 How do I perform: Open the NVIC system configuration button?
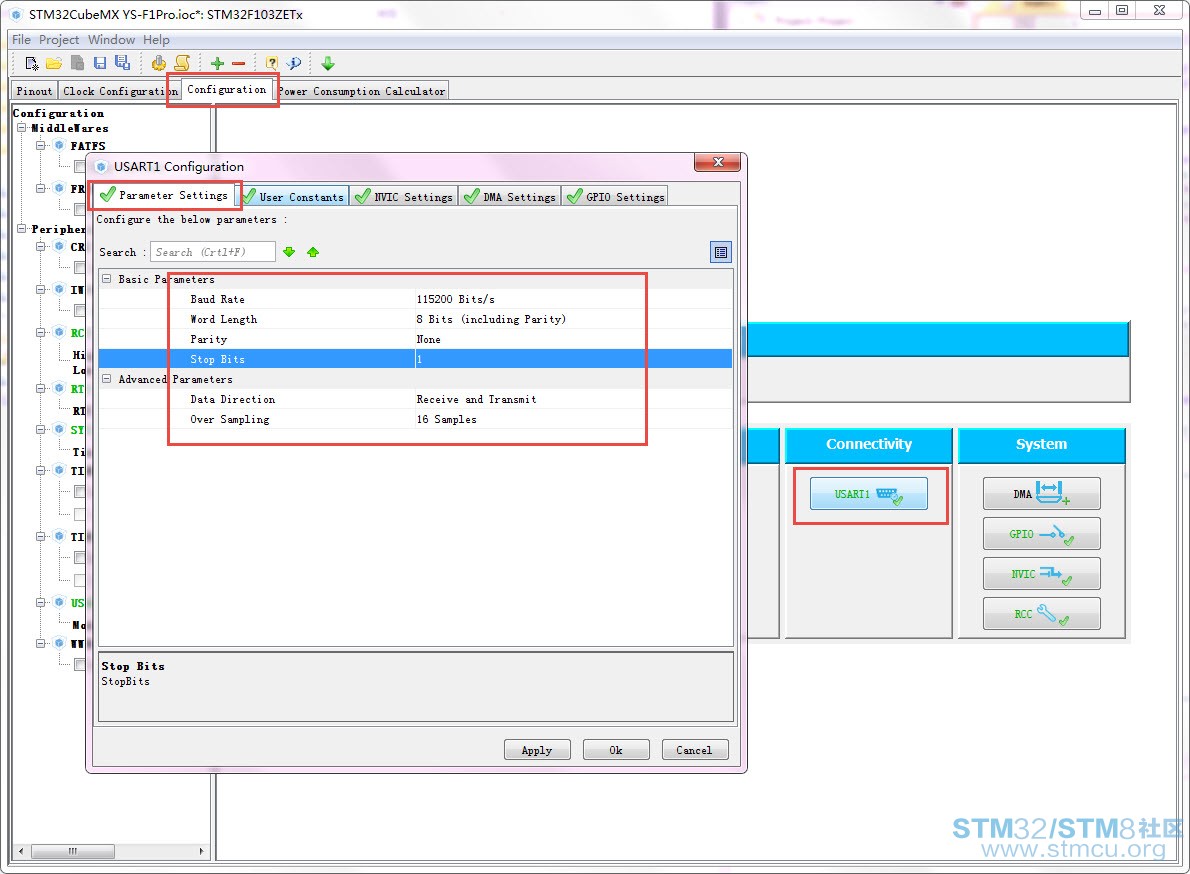1041,574
